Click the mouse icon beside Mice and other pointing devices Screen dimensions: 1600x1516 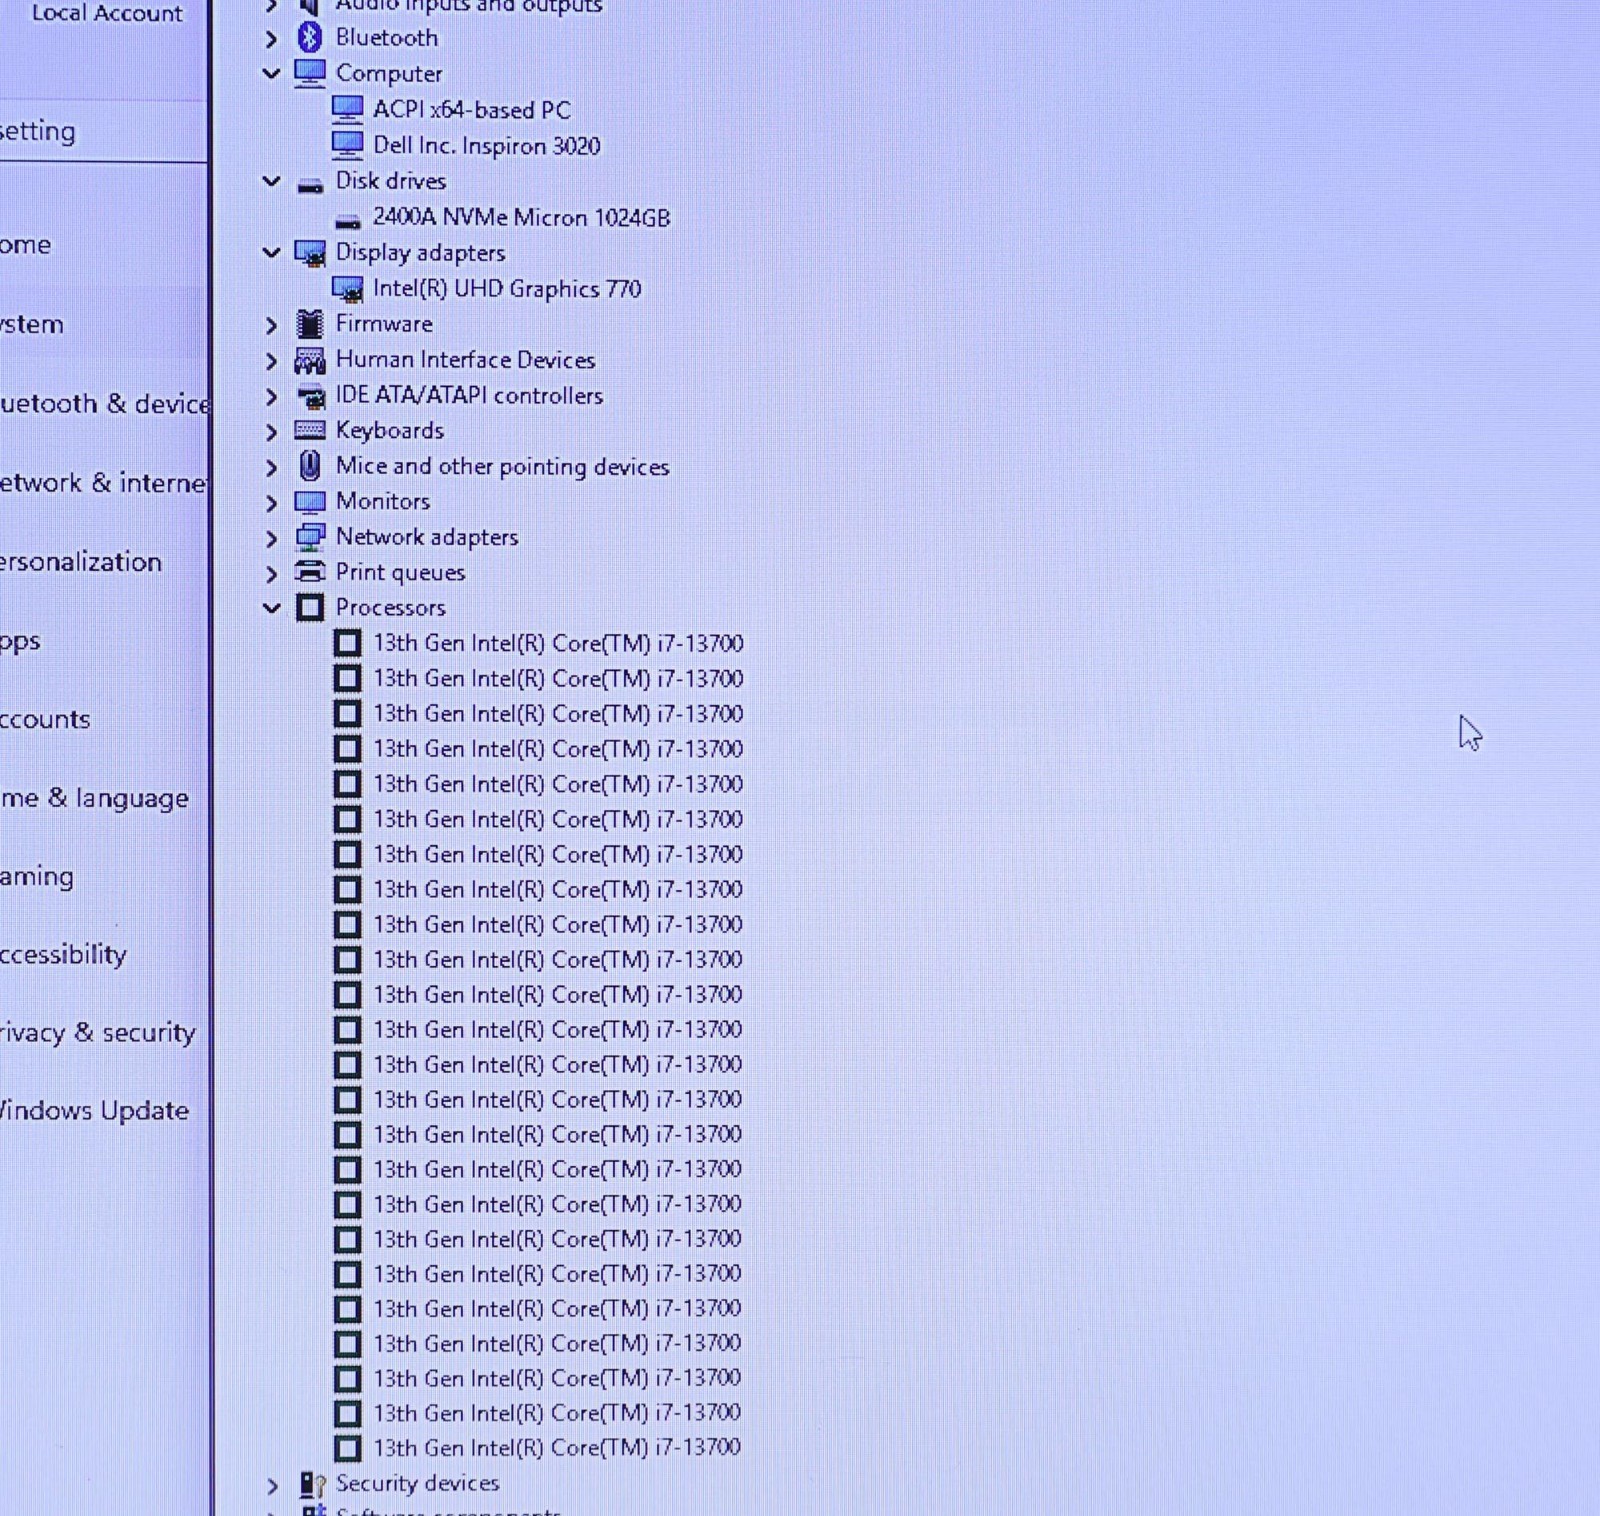click(310, 466)
